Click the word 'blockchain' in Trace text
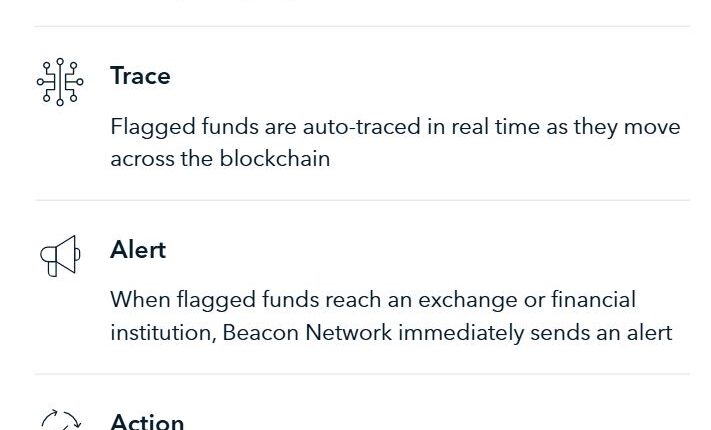Screen dimensions: 711x430 coord(273,158)
